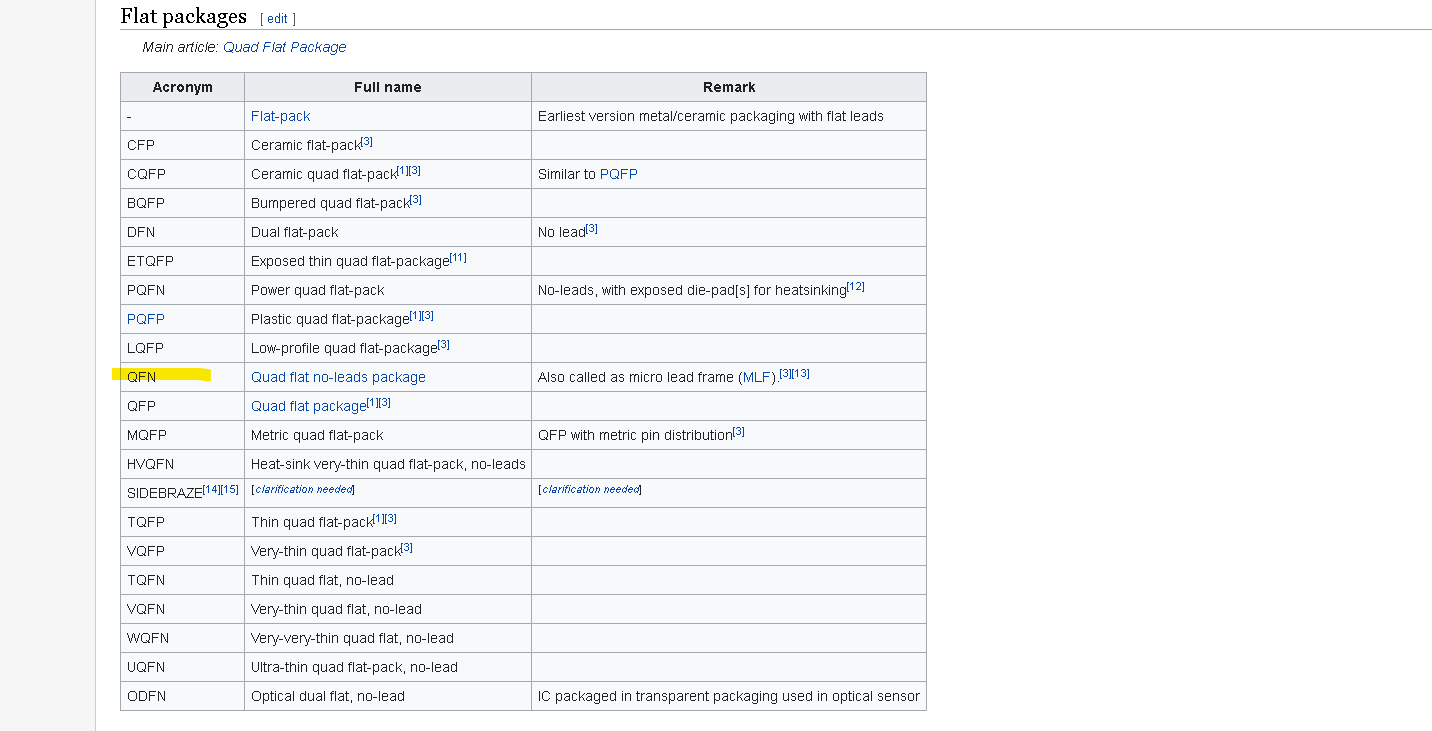This screenshot has width=1432, height=731.
Task: Open the PQFP acronym link
Action: (146, 319)
